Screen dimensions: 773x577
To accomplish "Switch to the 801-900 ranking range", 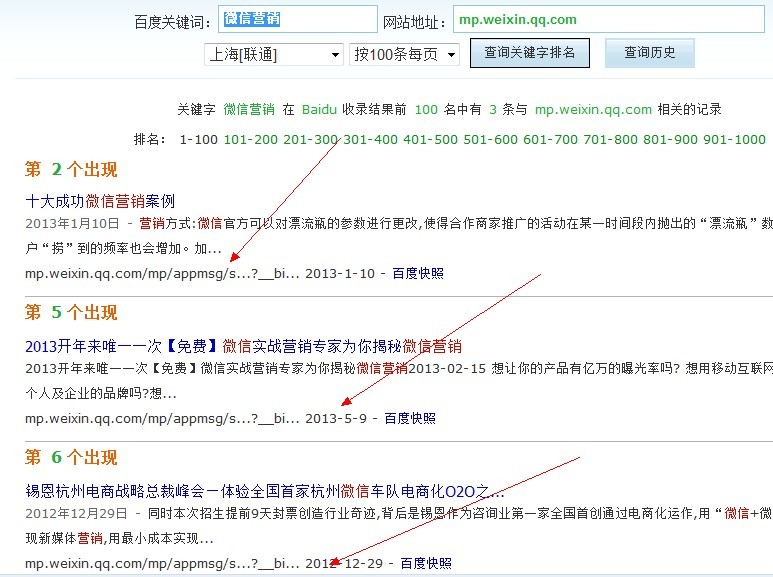I will (x=670, y=139).
